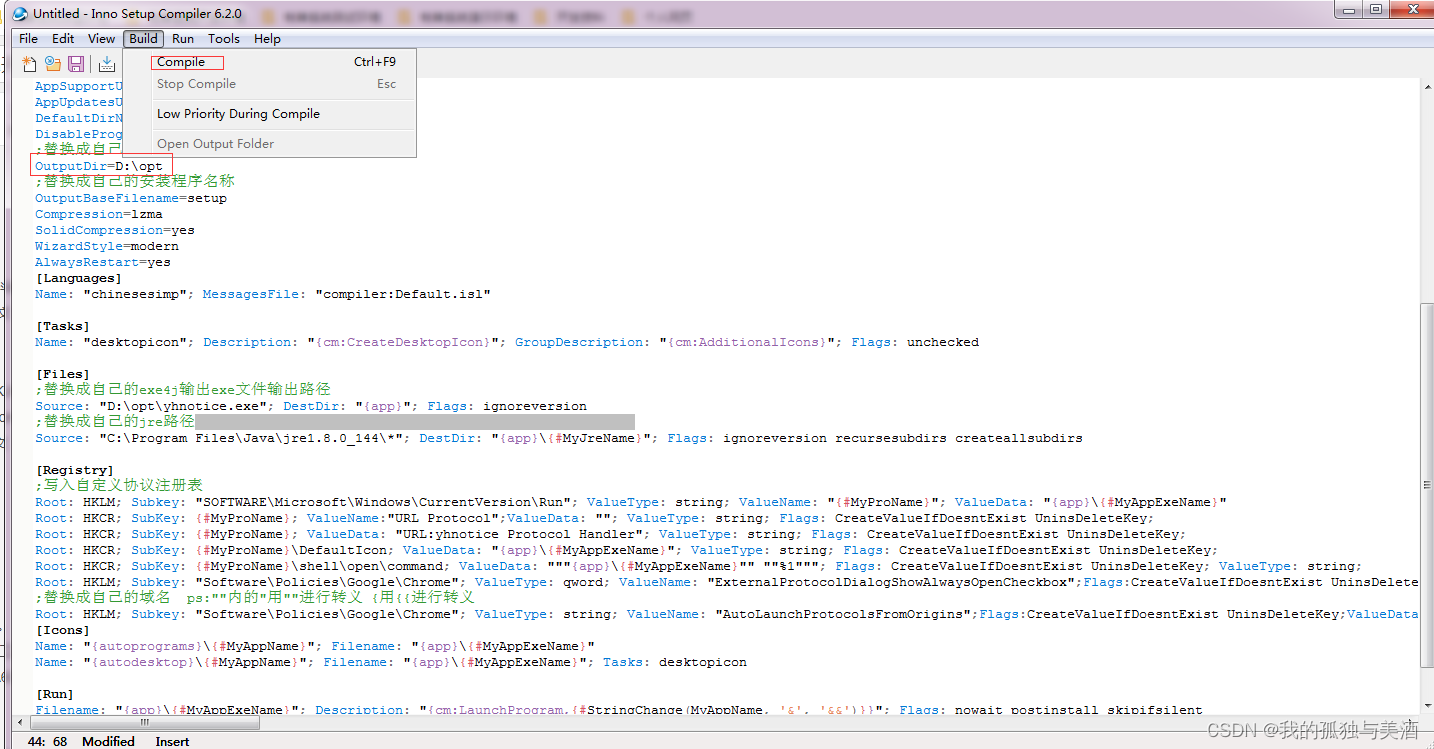
Task: Click the New script toolbar icon
Action: pos(29,64)
